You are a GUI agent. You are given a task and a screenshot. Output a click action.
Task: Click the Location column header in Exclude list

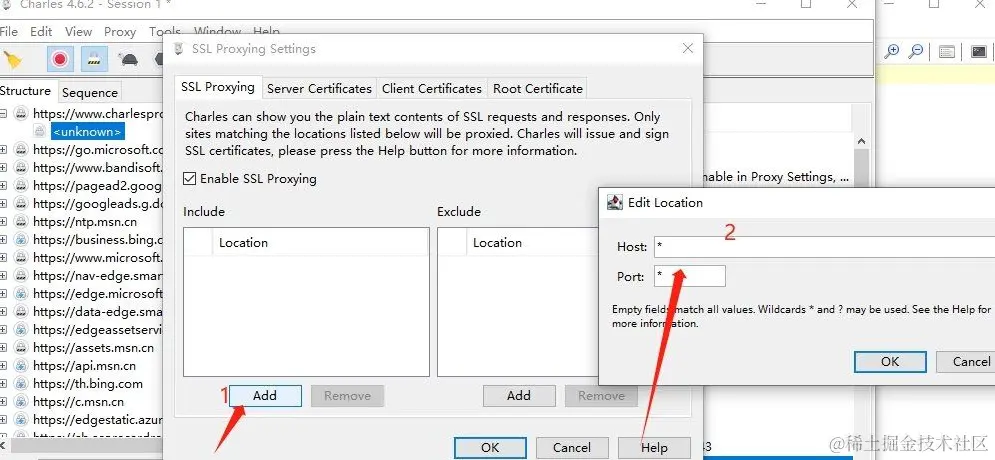click(533, 242)
